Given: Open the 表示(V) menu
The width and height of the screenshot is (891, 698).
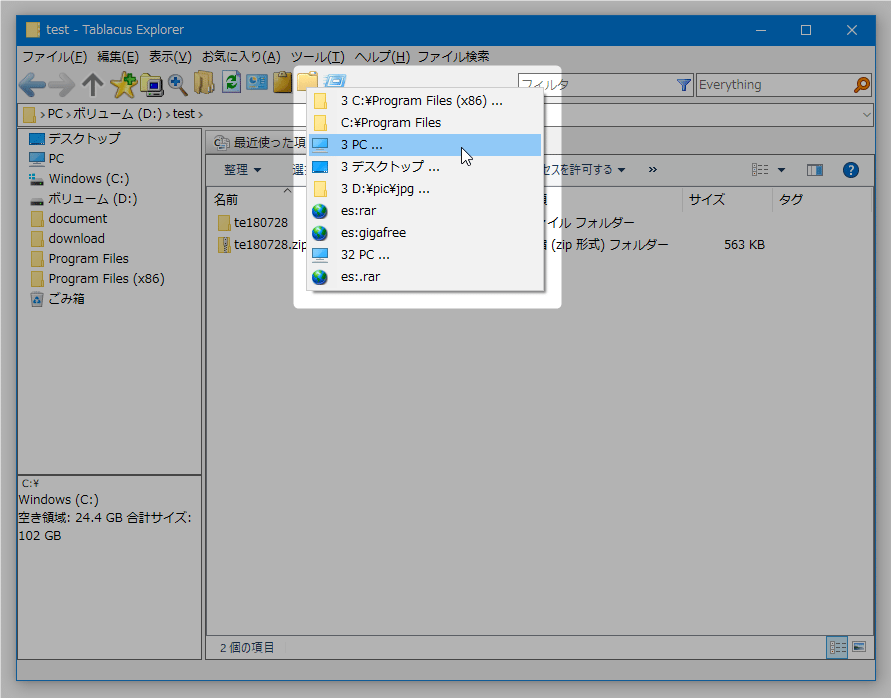Looking at the screenshot, I should [x=170, y=57].
